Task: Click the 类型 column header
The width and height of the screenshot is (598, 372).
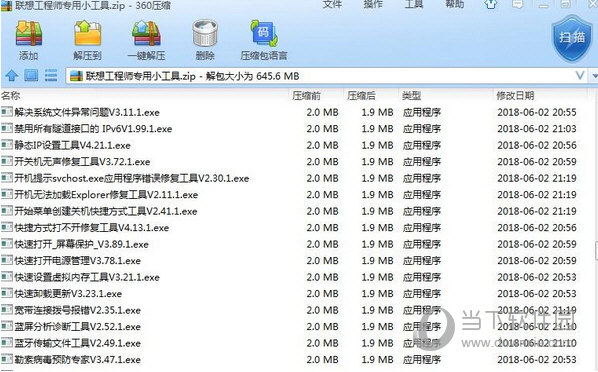Action: [412, 95]
